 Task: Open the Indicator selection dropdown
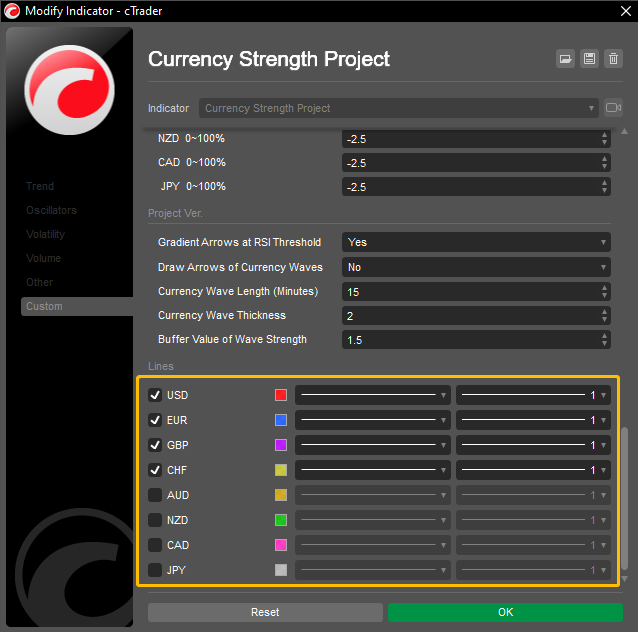pyautogui.click(x=398, y=108)
